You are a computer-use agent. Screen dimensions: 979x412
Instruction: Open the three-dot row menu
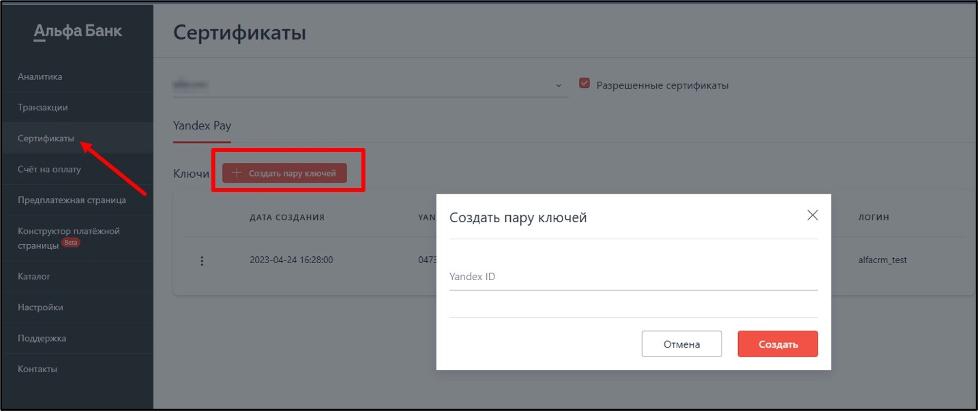click(202, 261)
